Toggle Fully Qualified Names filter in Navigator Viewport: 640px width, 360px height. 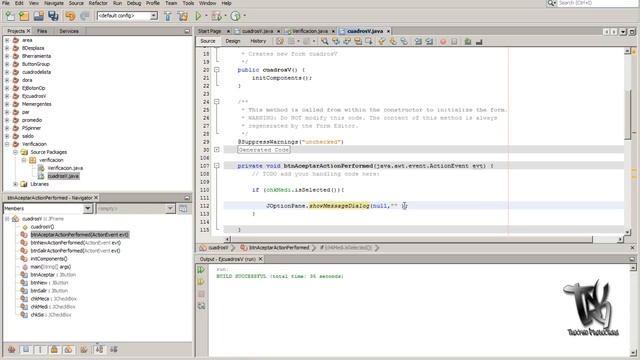coord(84,349)
